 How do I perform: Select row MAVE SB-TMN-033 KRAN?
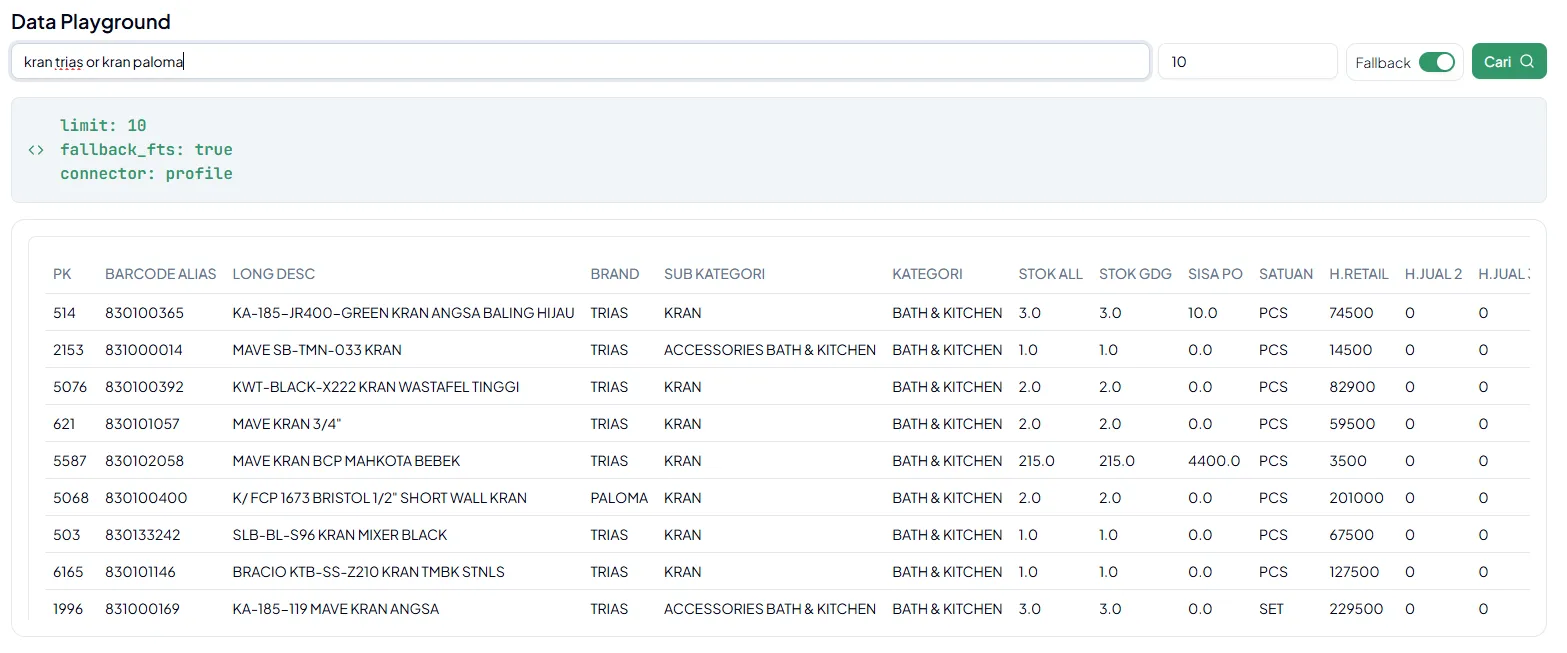788,350
